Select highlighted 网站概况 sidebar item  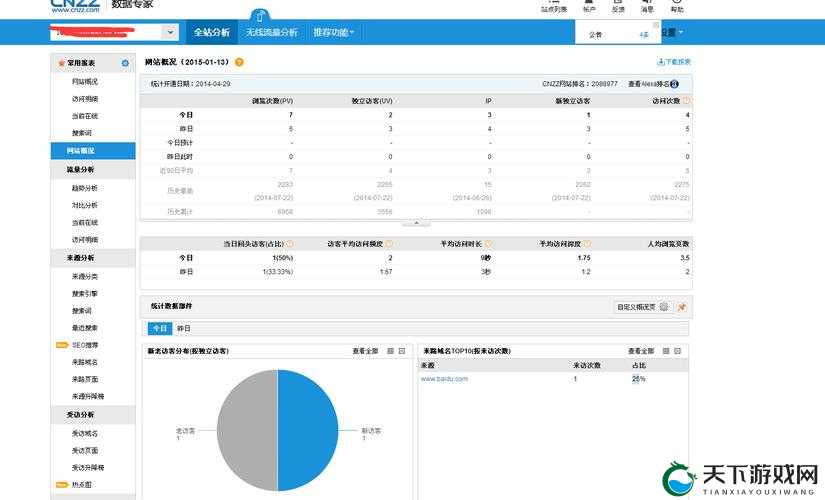pyautogui.click(x=93, y=151)
